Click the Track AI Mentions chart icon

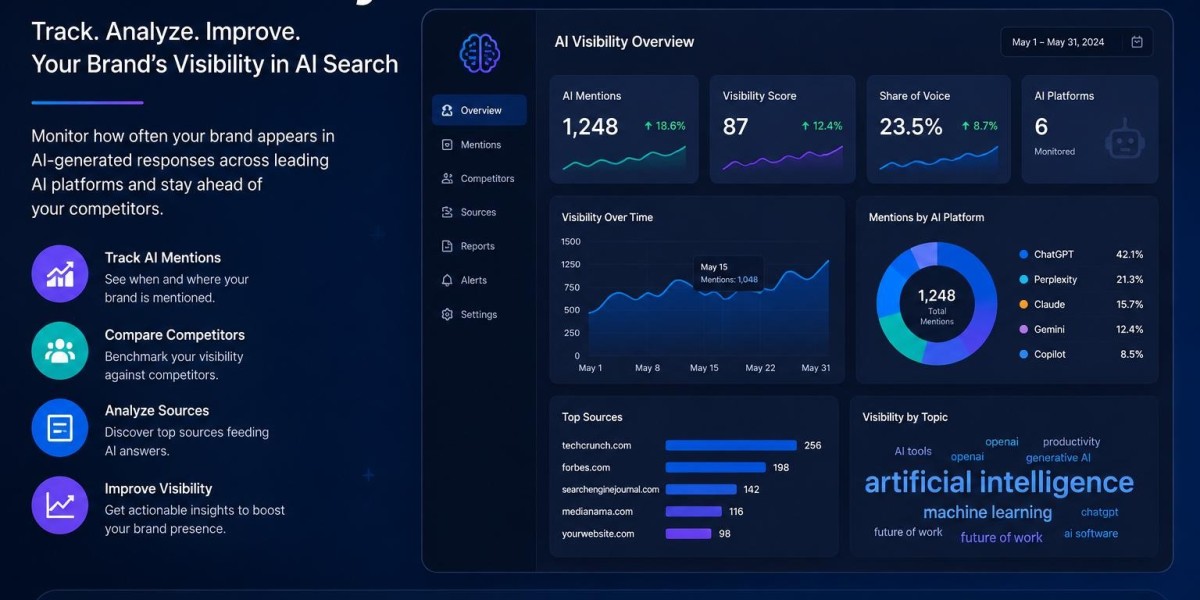60,273
